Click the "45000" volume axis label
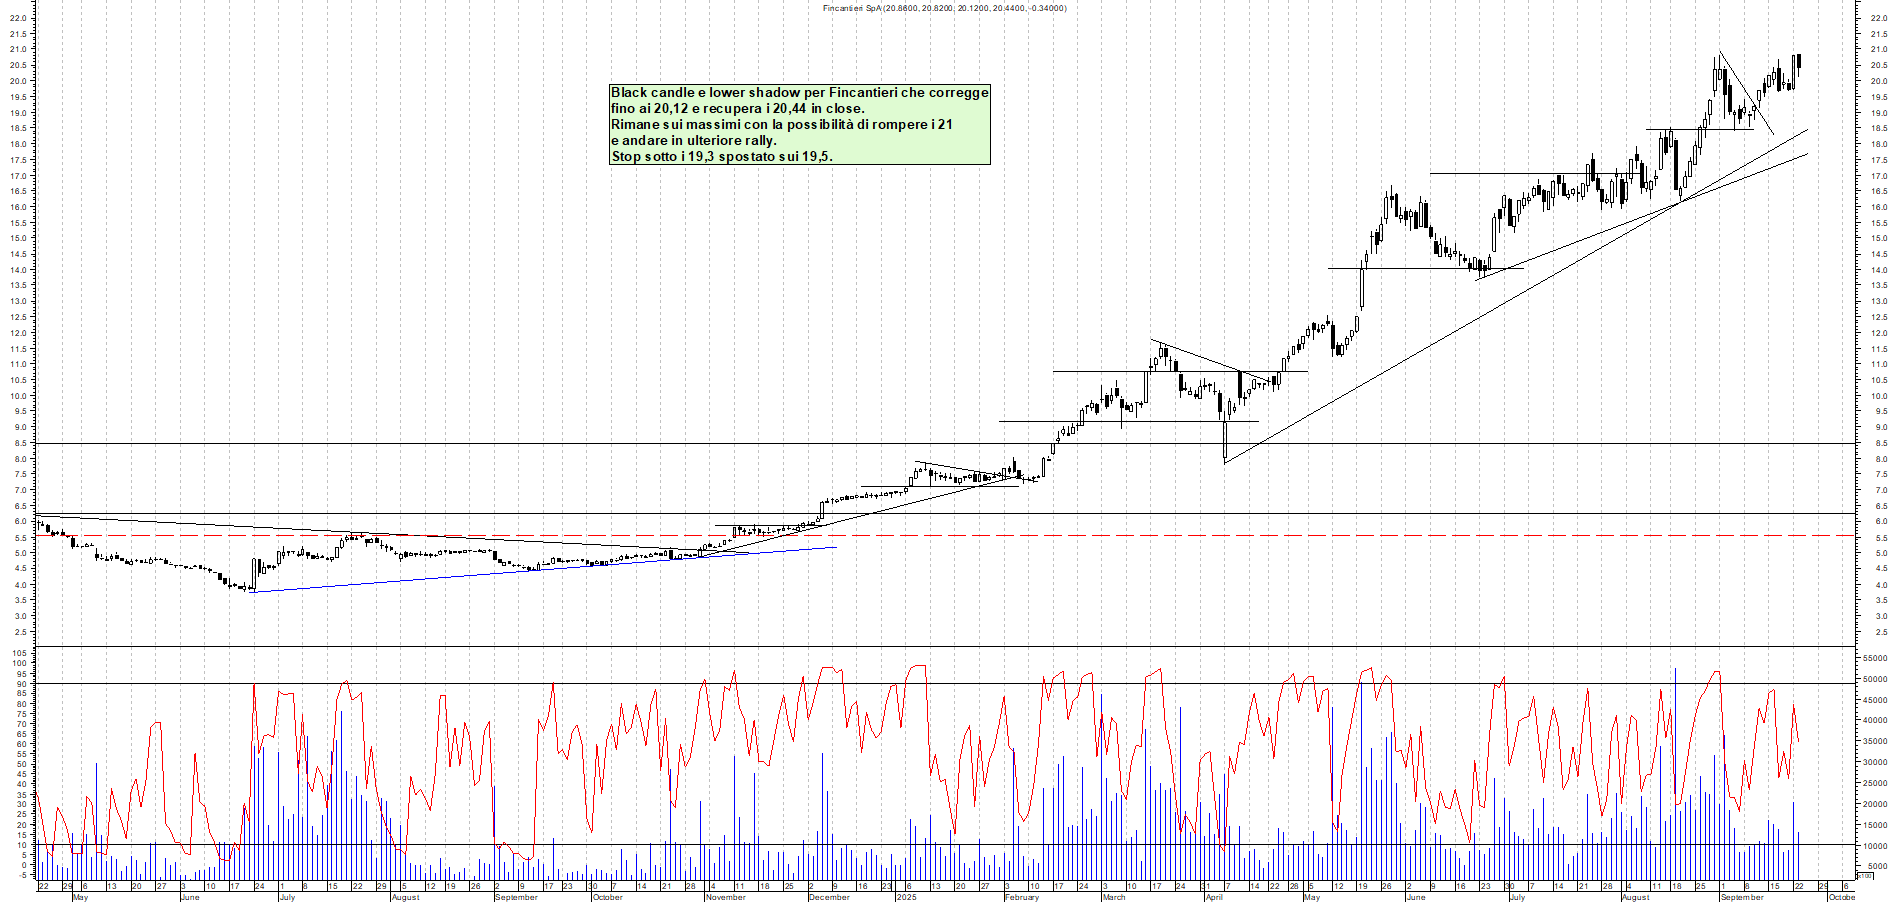Image resolution: width=1890 pixels, height=902 pixels. coord(1874,700)
